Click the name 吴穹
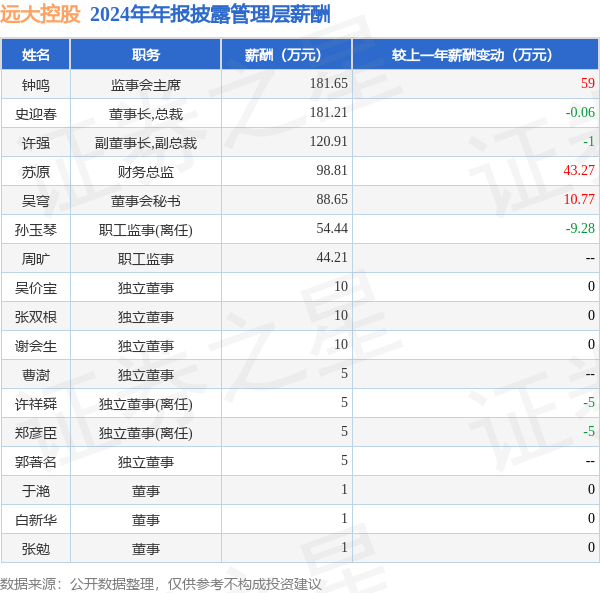 (x=36, y=201)
